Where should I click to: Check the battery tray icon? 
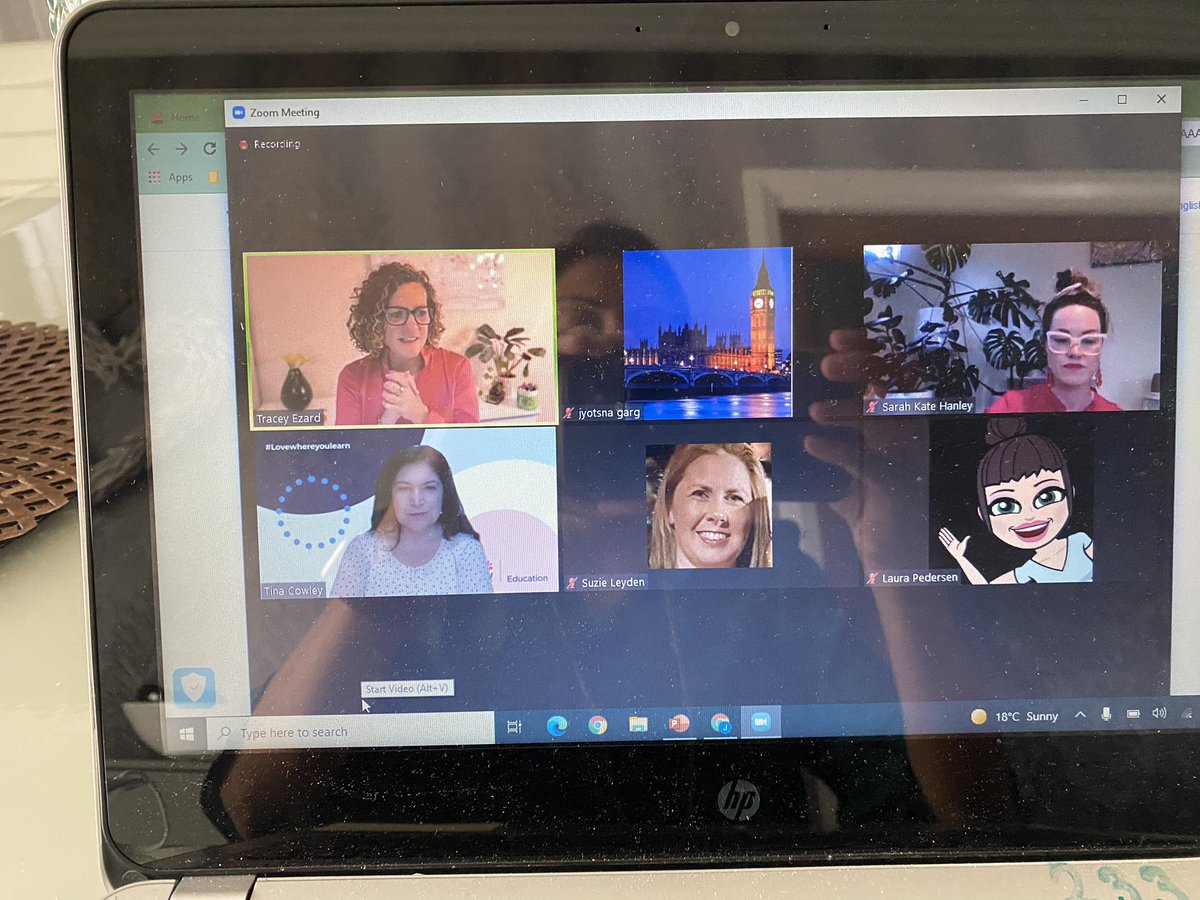point(1133,714)
